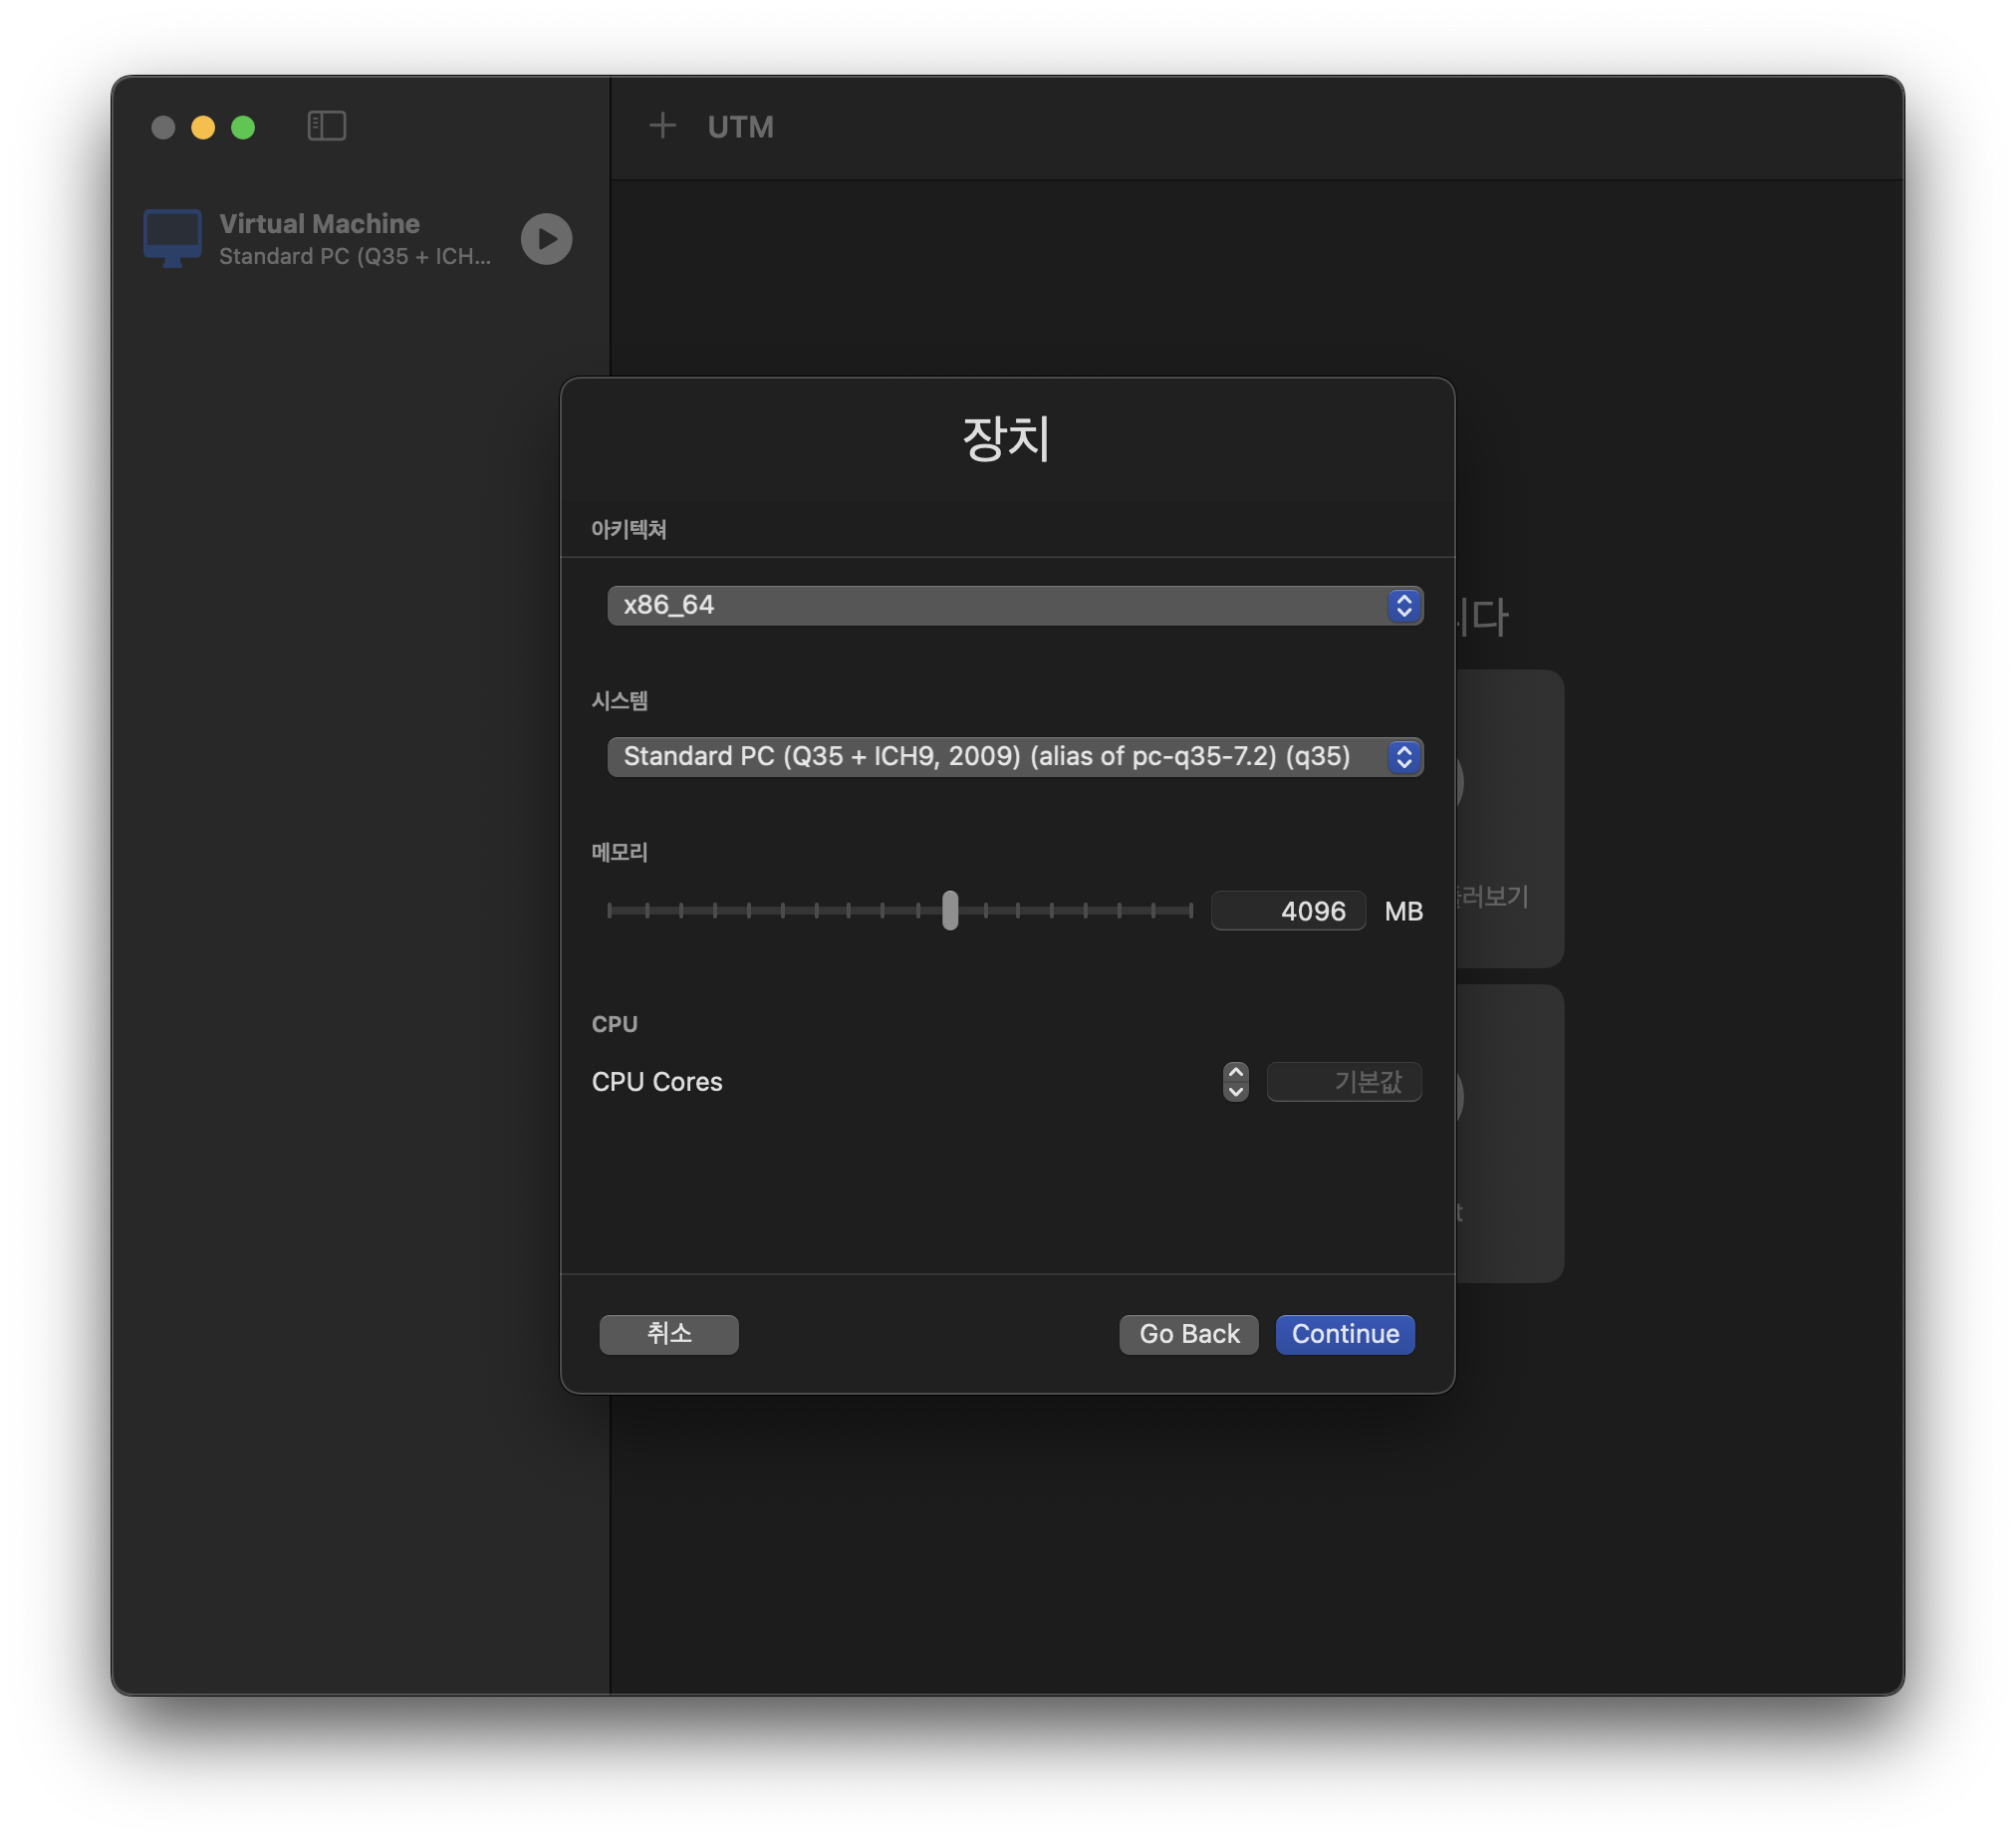This screenshot has height=1843, width=2016.
Task: Start the Virtual Machine with the play button
Action: tap(546, 239)
